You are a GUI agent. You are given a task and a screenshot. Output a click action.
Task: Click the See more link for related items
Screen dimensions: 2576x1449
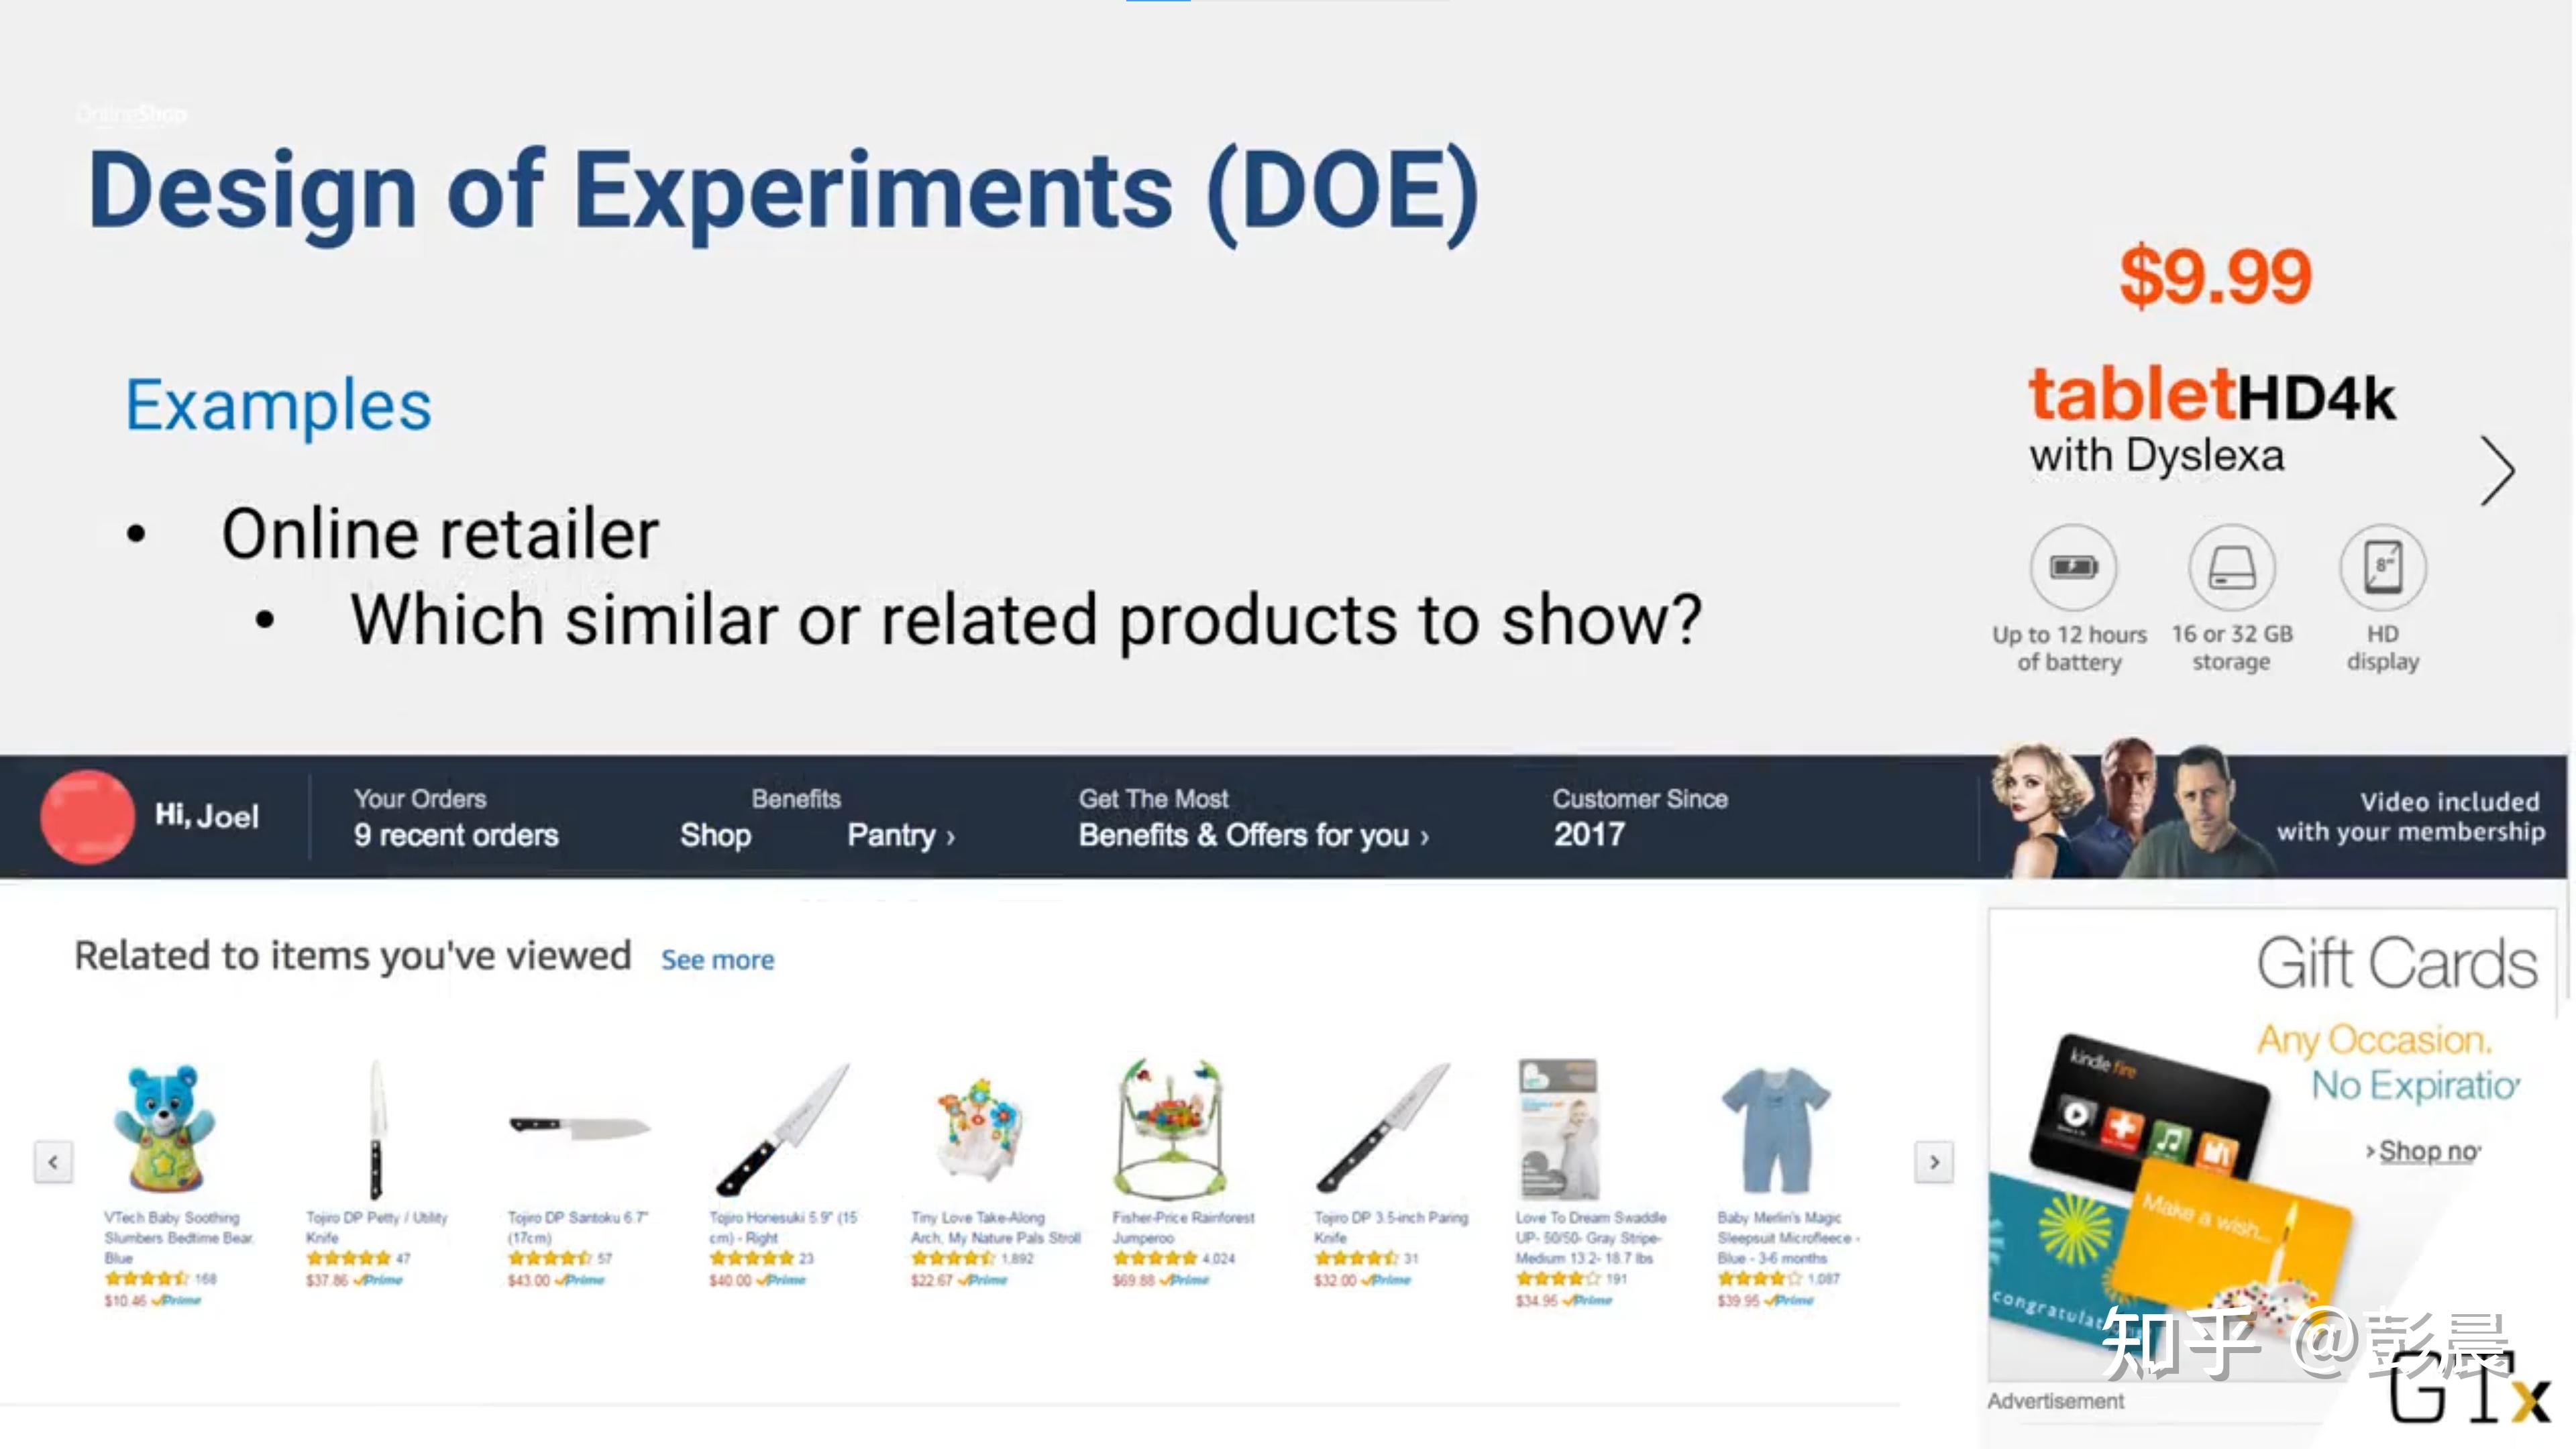tap(717, 959)
